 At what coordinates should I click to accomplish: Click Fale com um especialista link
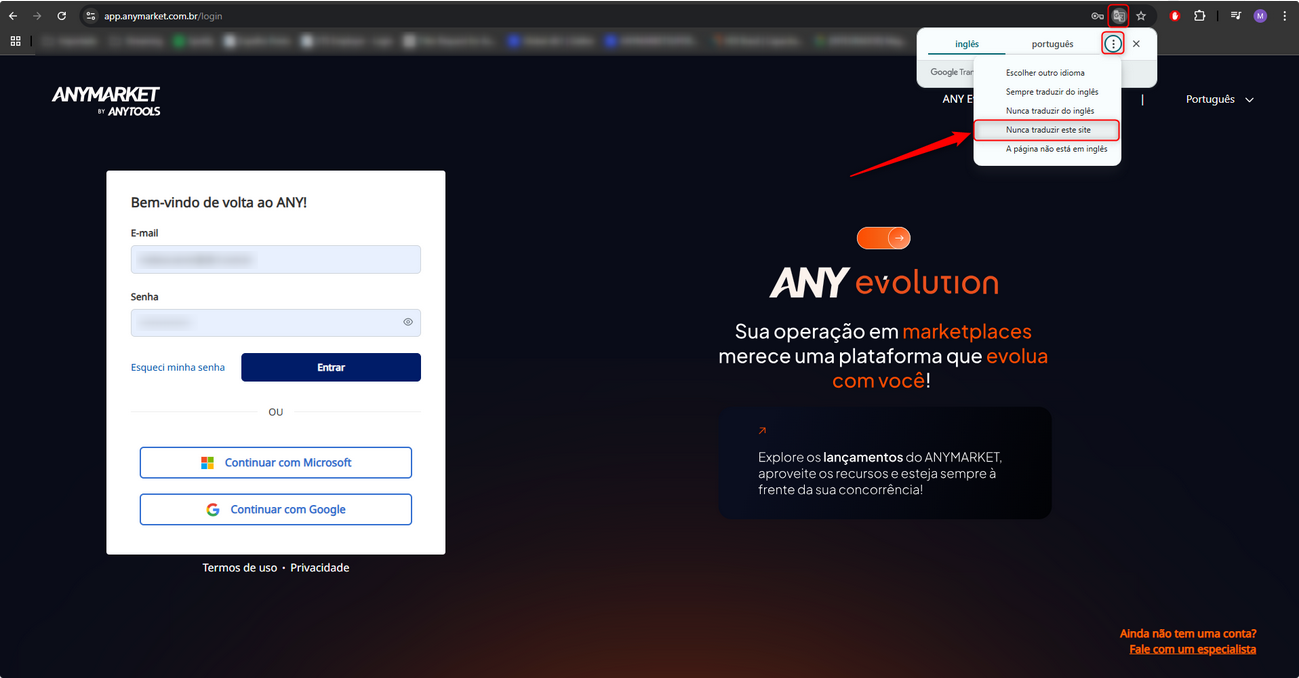(1192, 649)
